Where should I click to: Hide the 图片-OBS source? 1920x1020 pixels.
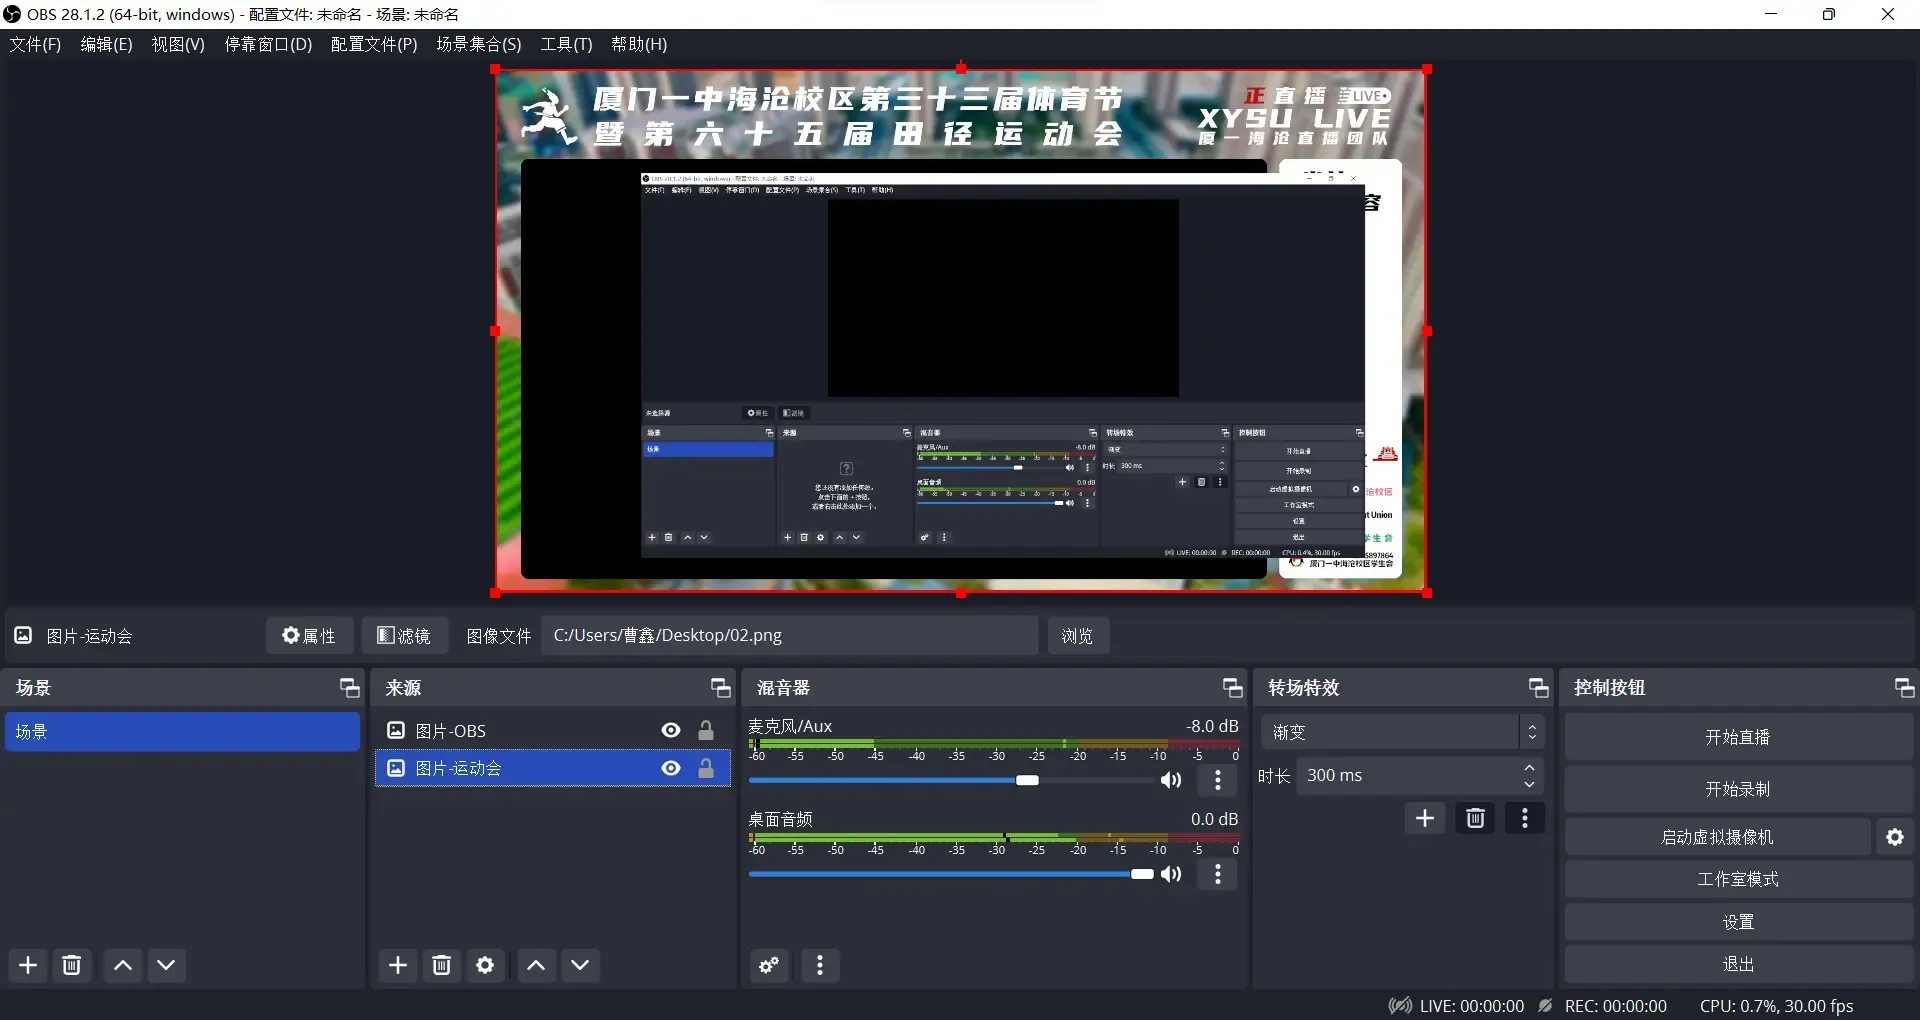tap(671, 731)
